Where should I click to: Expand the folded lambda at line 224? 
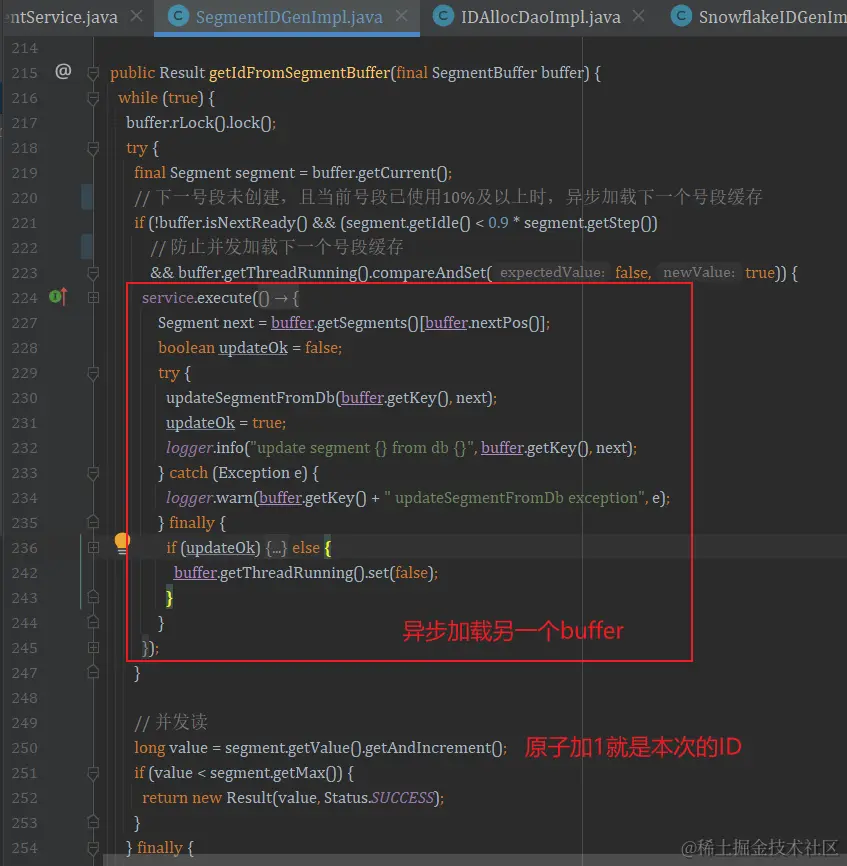93,298
